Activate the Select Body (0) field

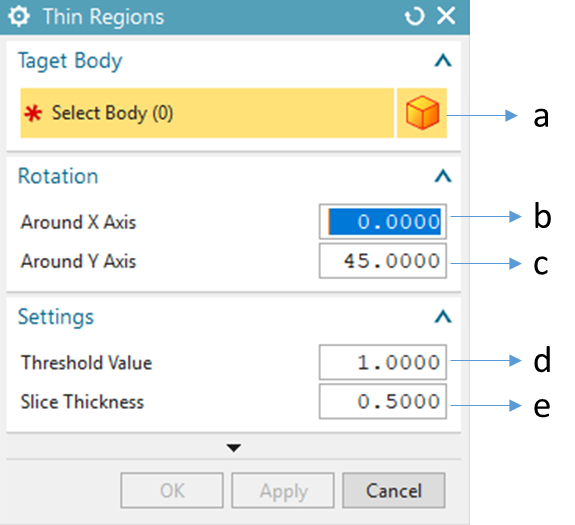pos(207,113)
